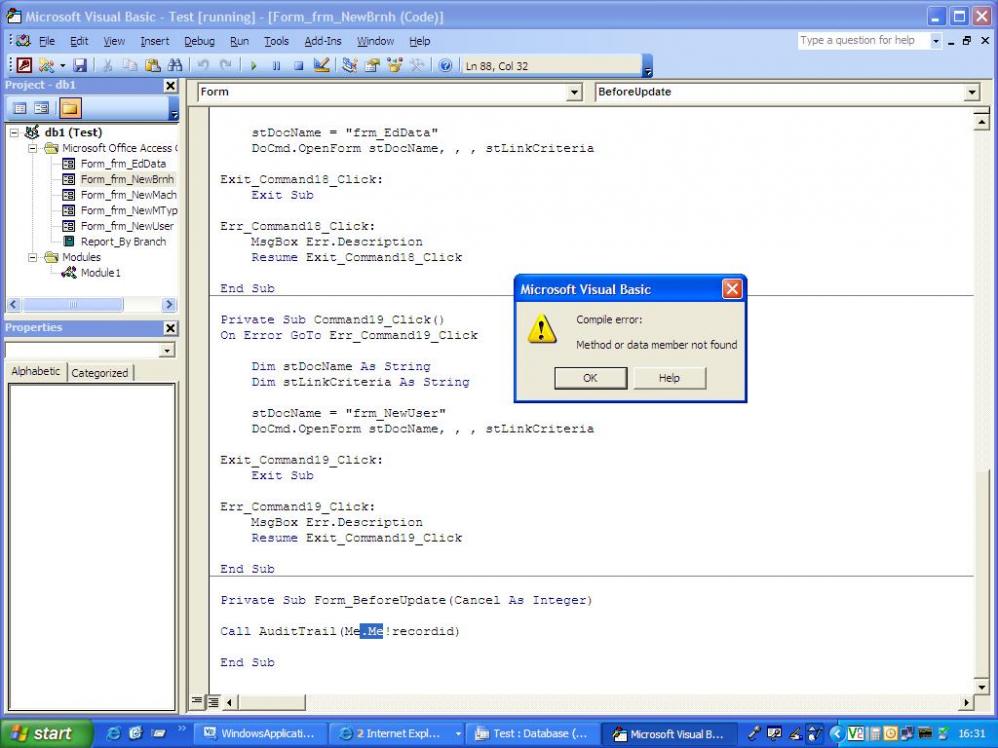Image resolution: width=998 pixels, height=748 pixels.
Task: Open the toolbar options arrow at toolbar end
Action: (647, 66)
